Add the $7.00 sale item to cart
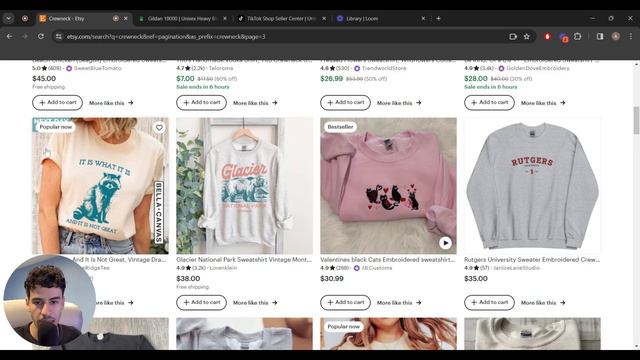 pyautogui.click(x=202, y=102)
